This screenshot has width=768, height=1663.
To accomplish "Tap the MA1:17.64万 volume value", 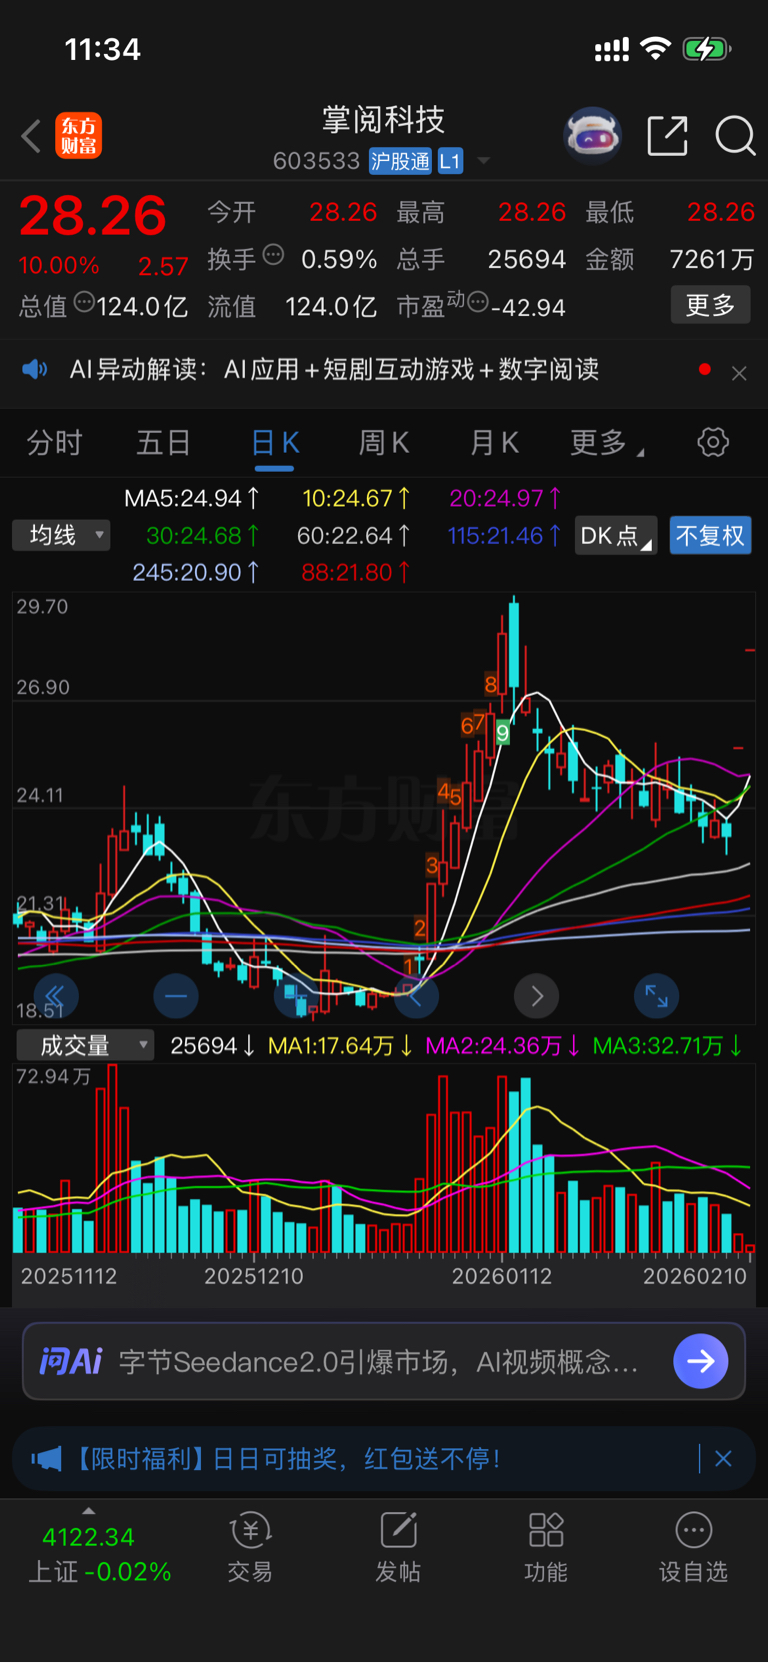I will (x=340, y=1045).
